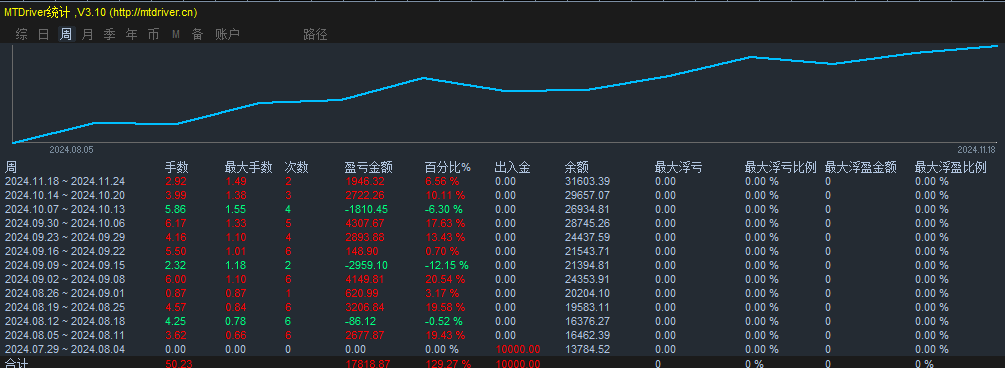Sort by the 盈亏金额 column header

tap(369, 168)
